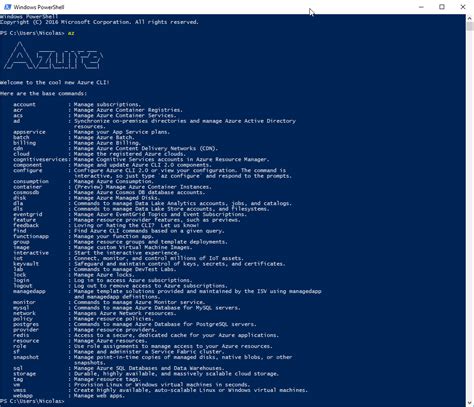This screenshot has width=474, height=407.
Task: Click the 'policy' command name
Action: pos(23,319)
